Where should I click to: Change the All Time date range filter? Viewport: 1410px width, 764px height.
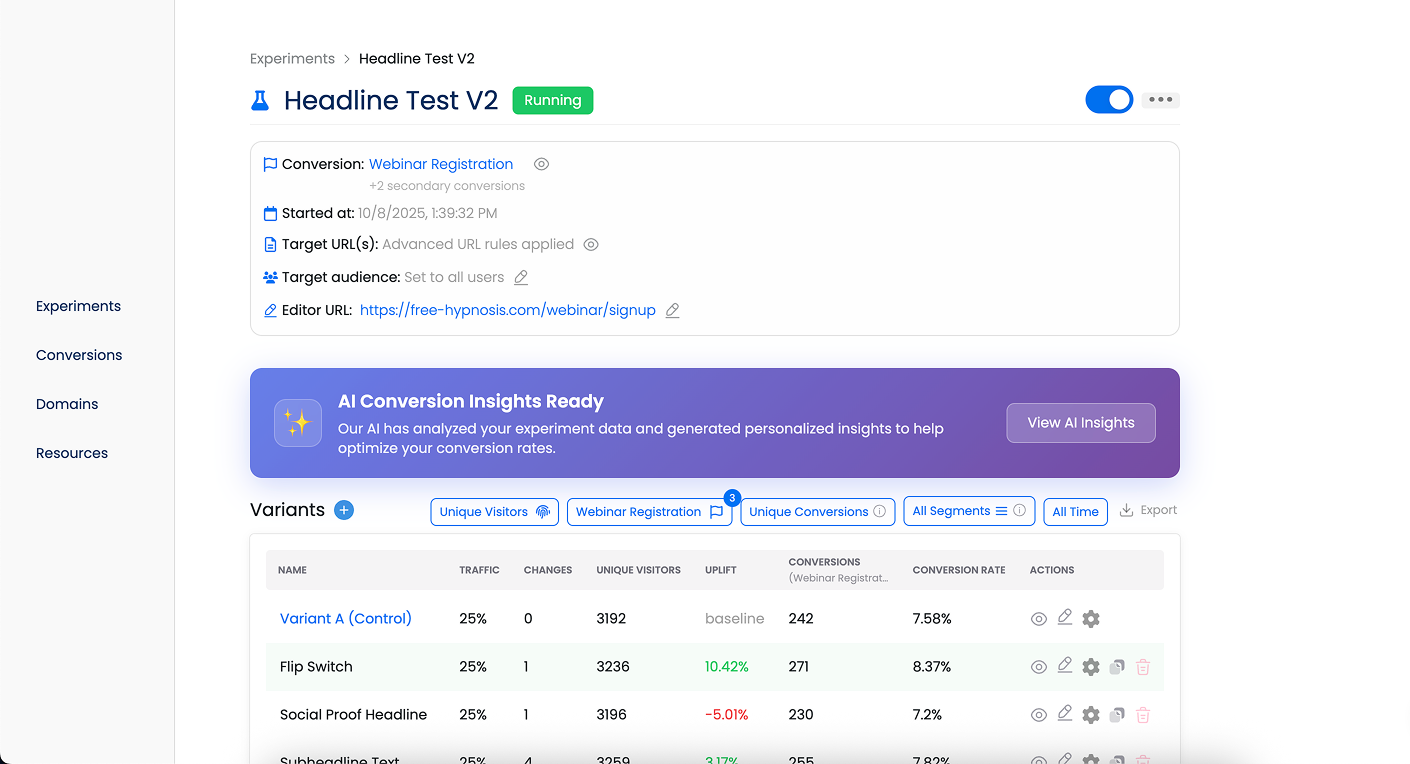[x=1075, y=511]
